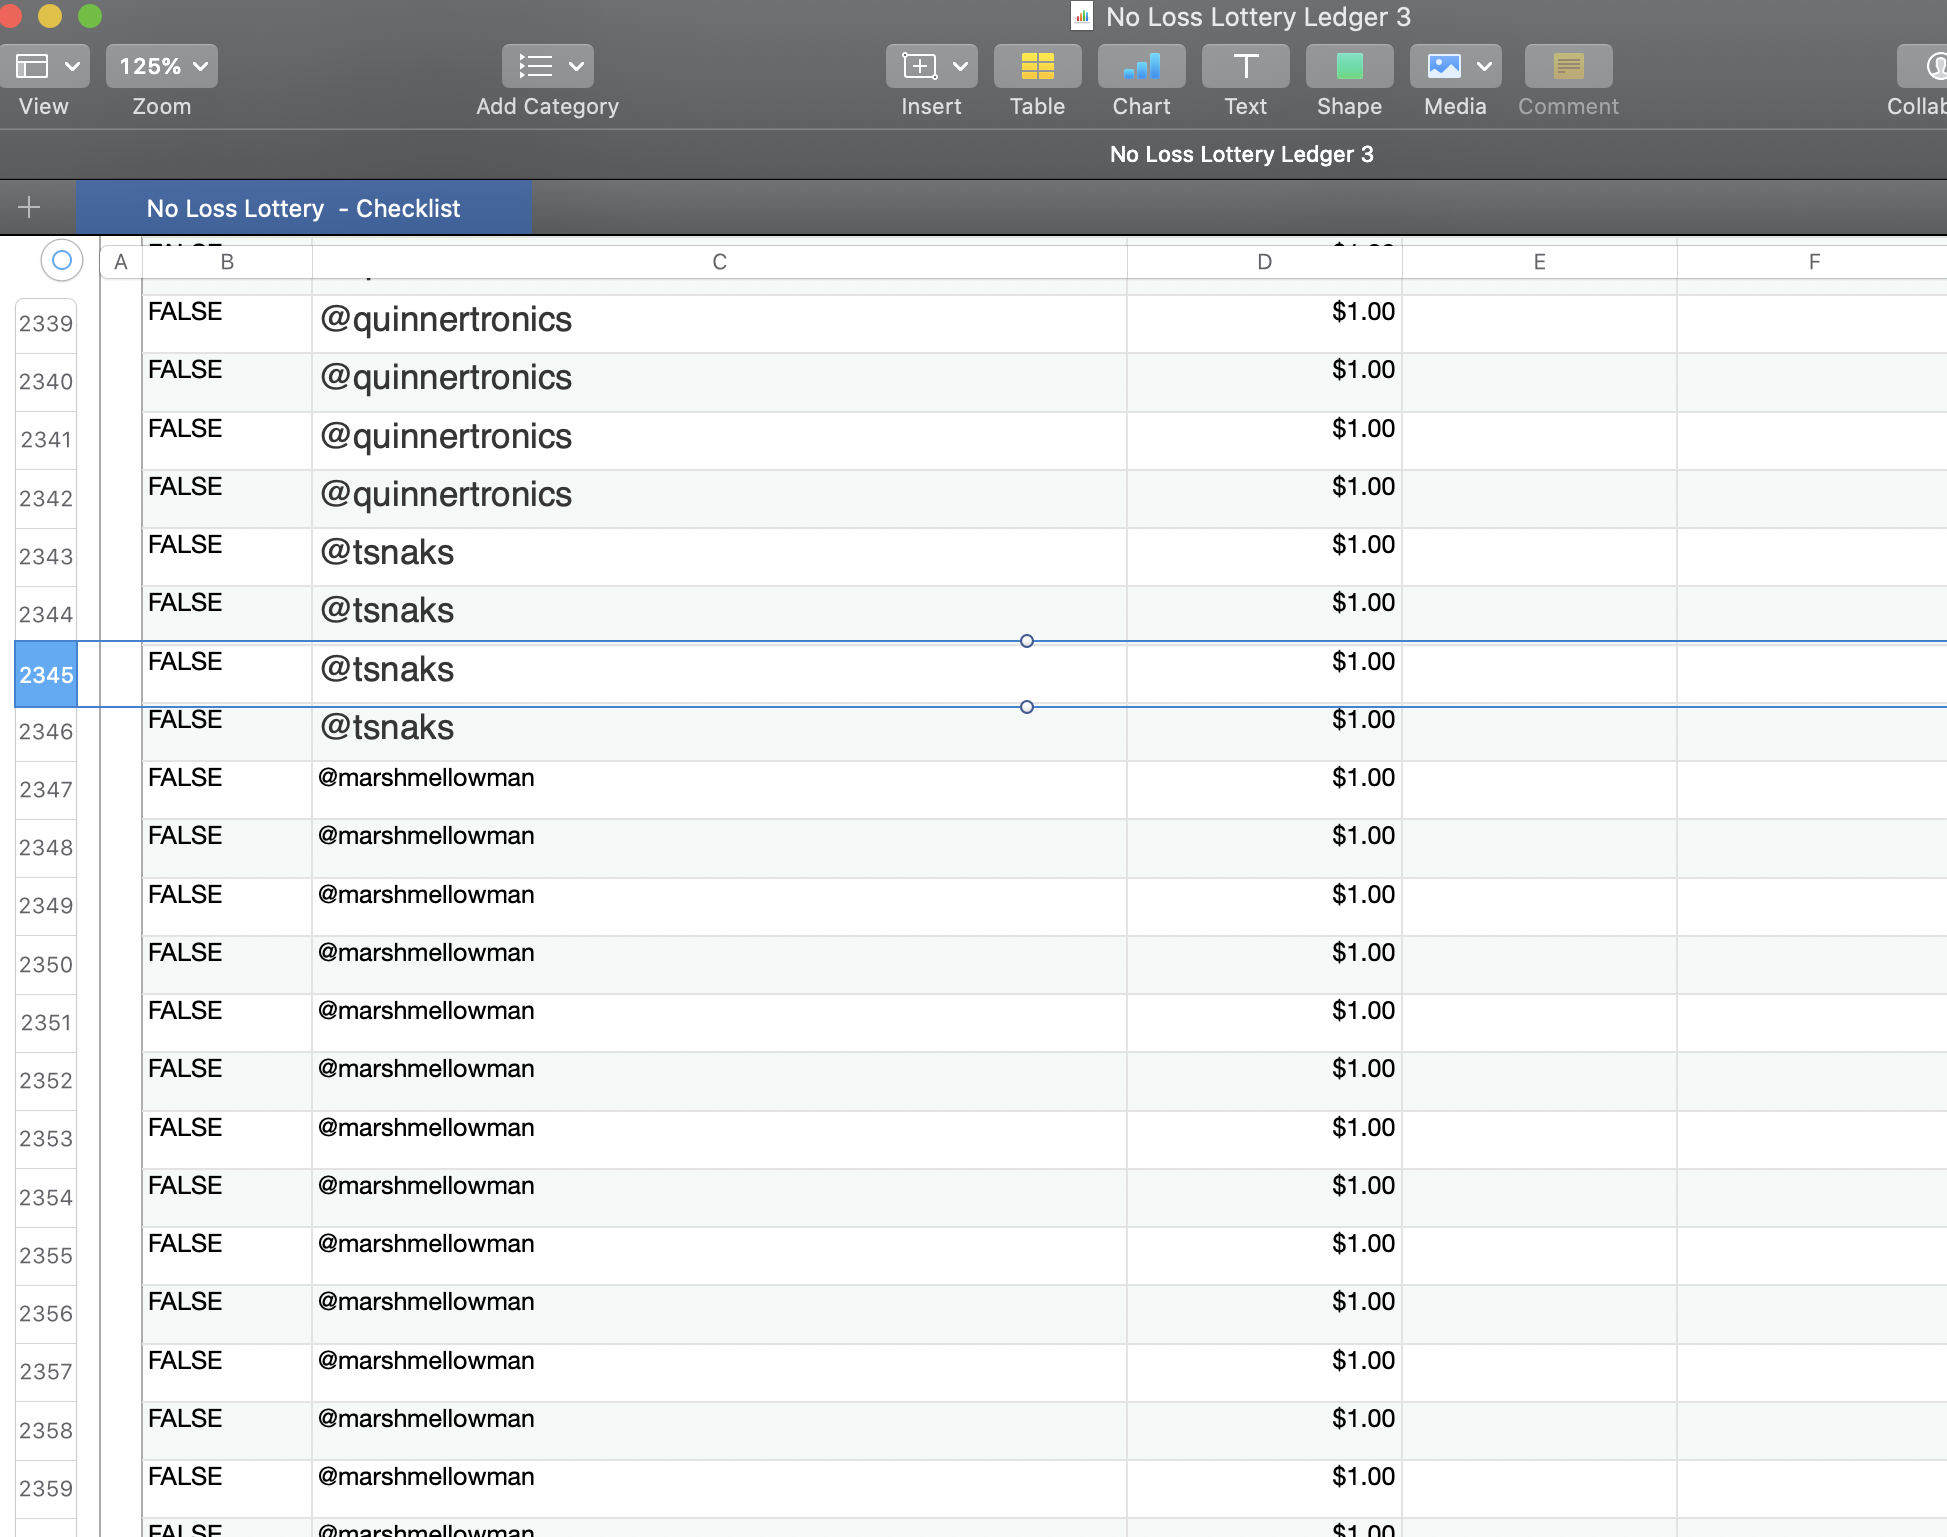The image size is (1947, 1537).
Task: Click the Insert icon in toolbar
Action: (919, 66)
